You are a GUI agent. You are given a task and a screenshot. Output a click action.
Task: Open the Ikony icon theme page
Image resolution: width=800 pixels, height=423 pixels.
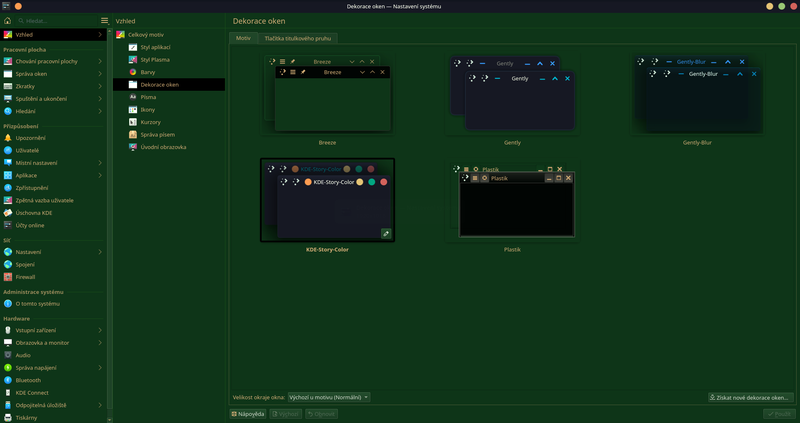148,109
